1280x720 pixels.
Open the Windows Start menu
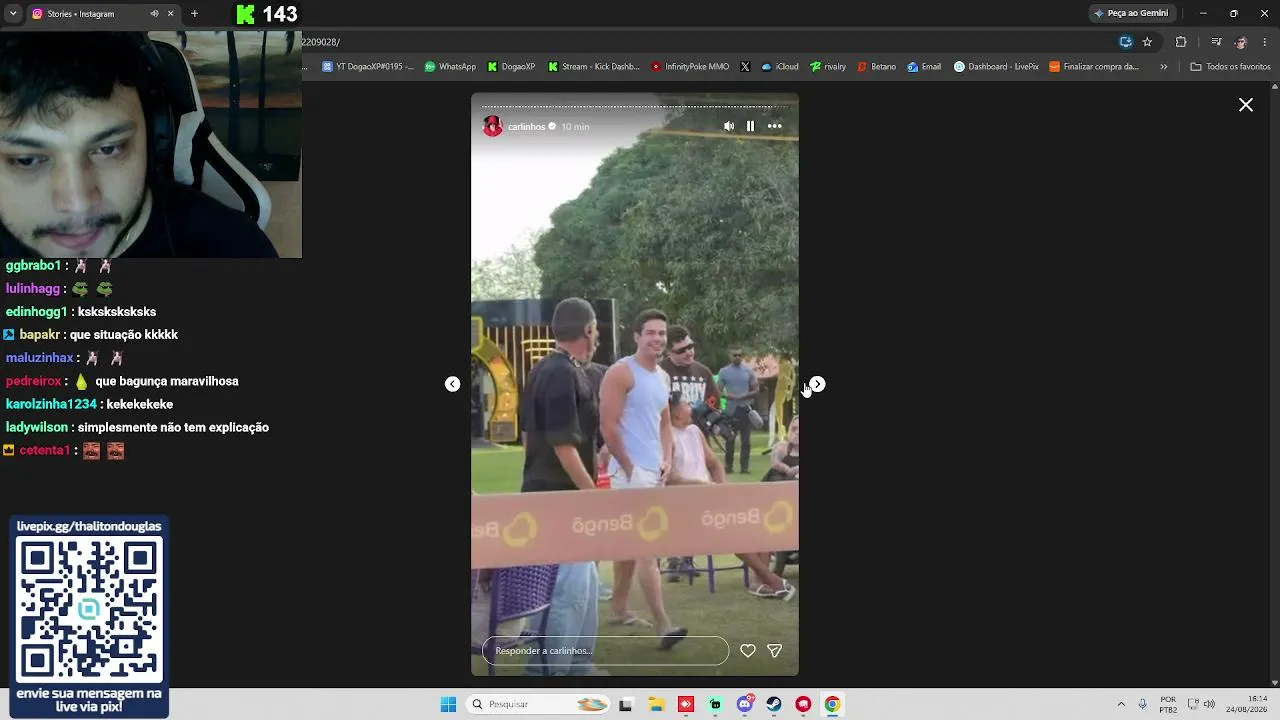point(448,704)
